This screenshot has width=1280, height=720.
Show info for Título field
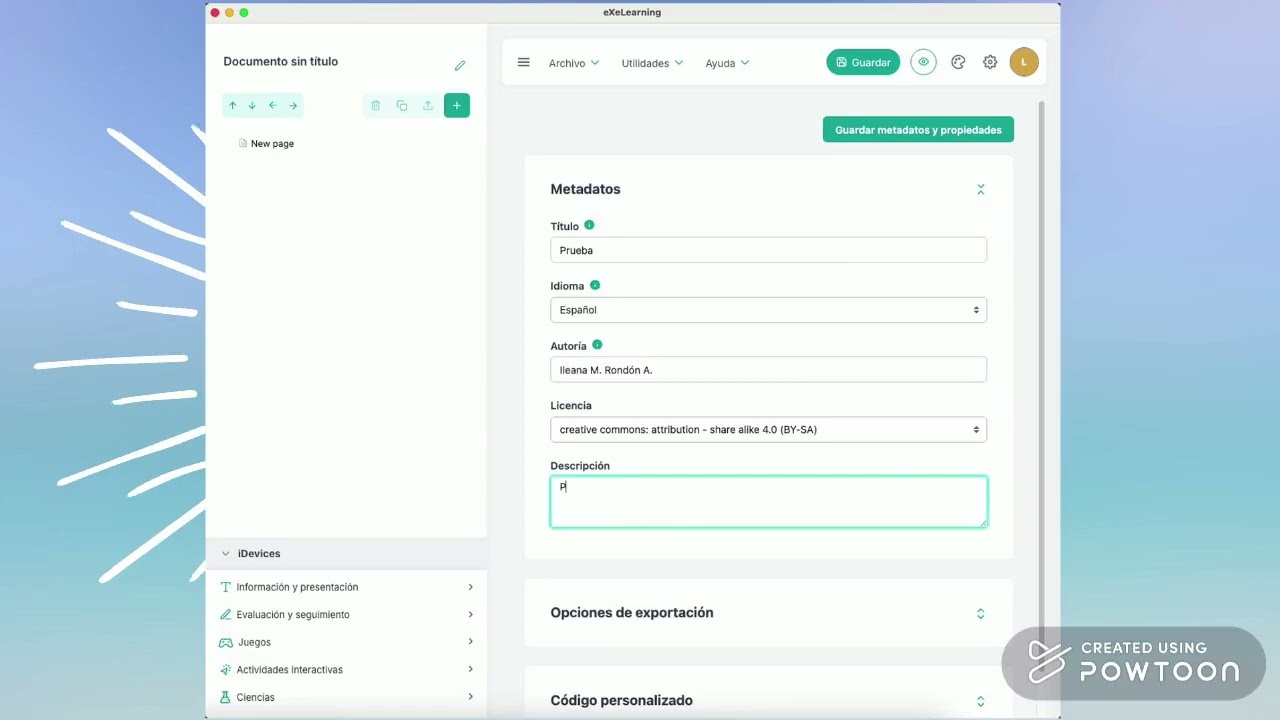[589, 225]
